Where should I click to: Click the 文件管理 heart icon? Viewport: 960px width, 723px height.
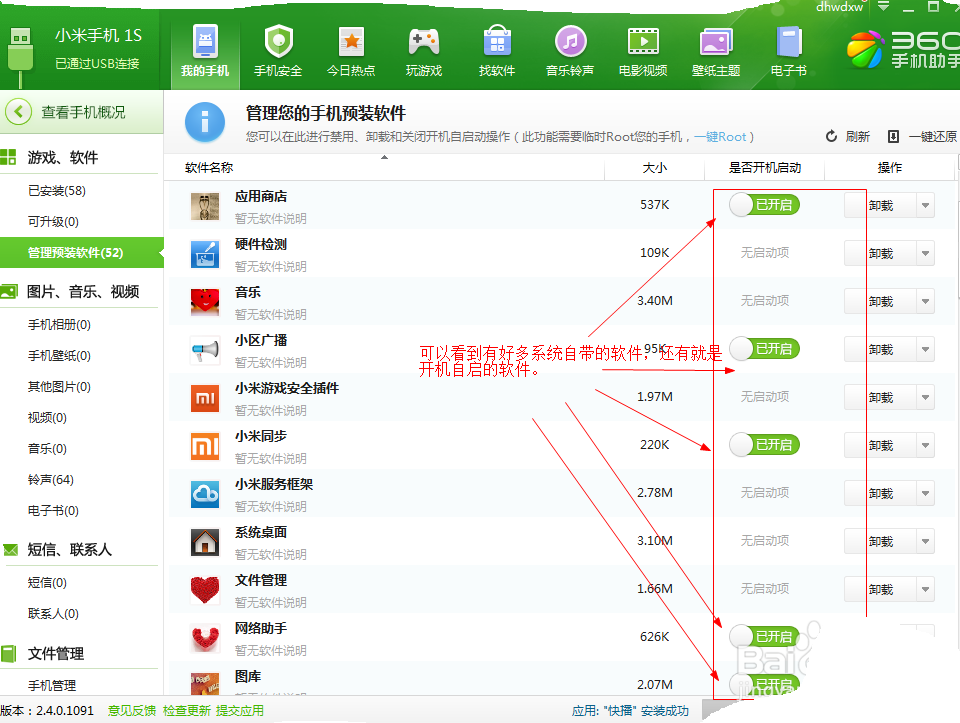click(x=204, y=590)
